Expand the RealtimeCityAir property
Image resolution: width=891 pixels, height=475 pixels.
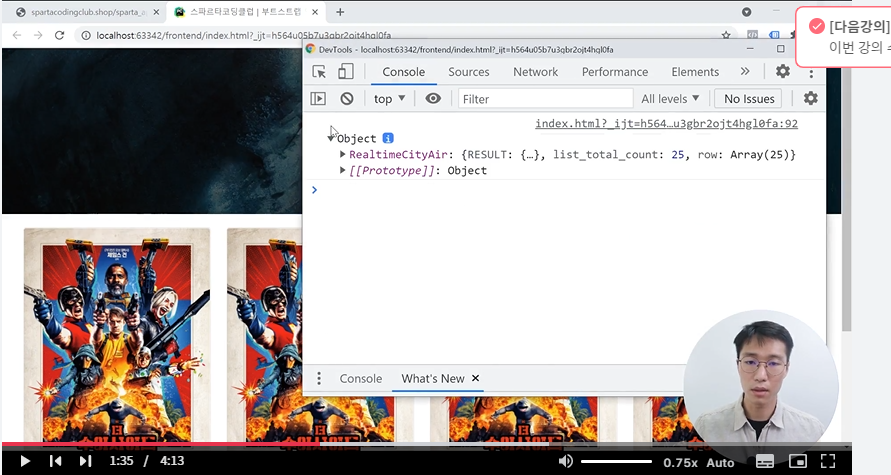tap(342, 154)
